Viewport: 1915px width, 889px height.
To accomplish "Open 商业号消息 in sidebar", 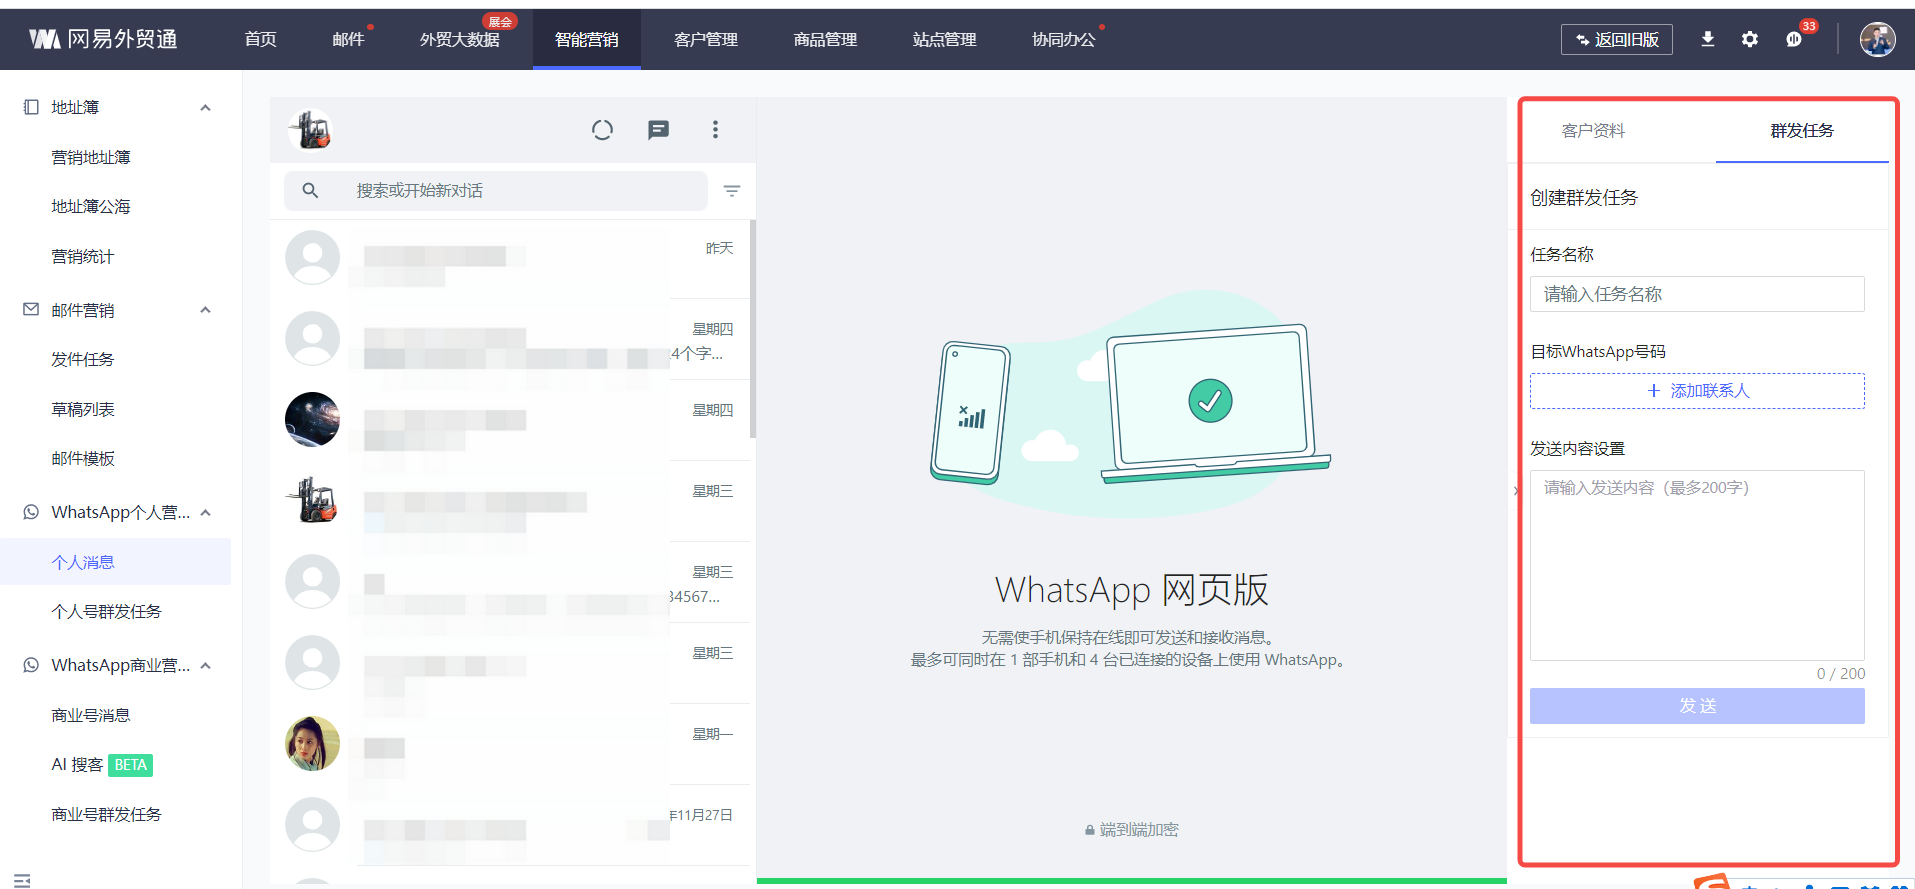I will tap(91, 715).
